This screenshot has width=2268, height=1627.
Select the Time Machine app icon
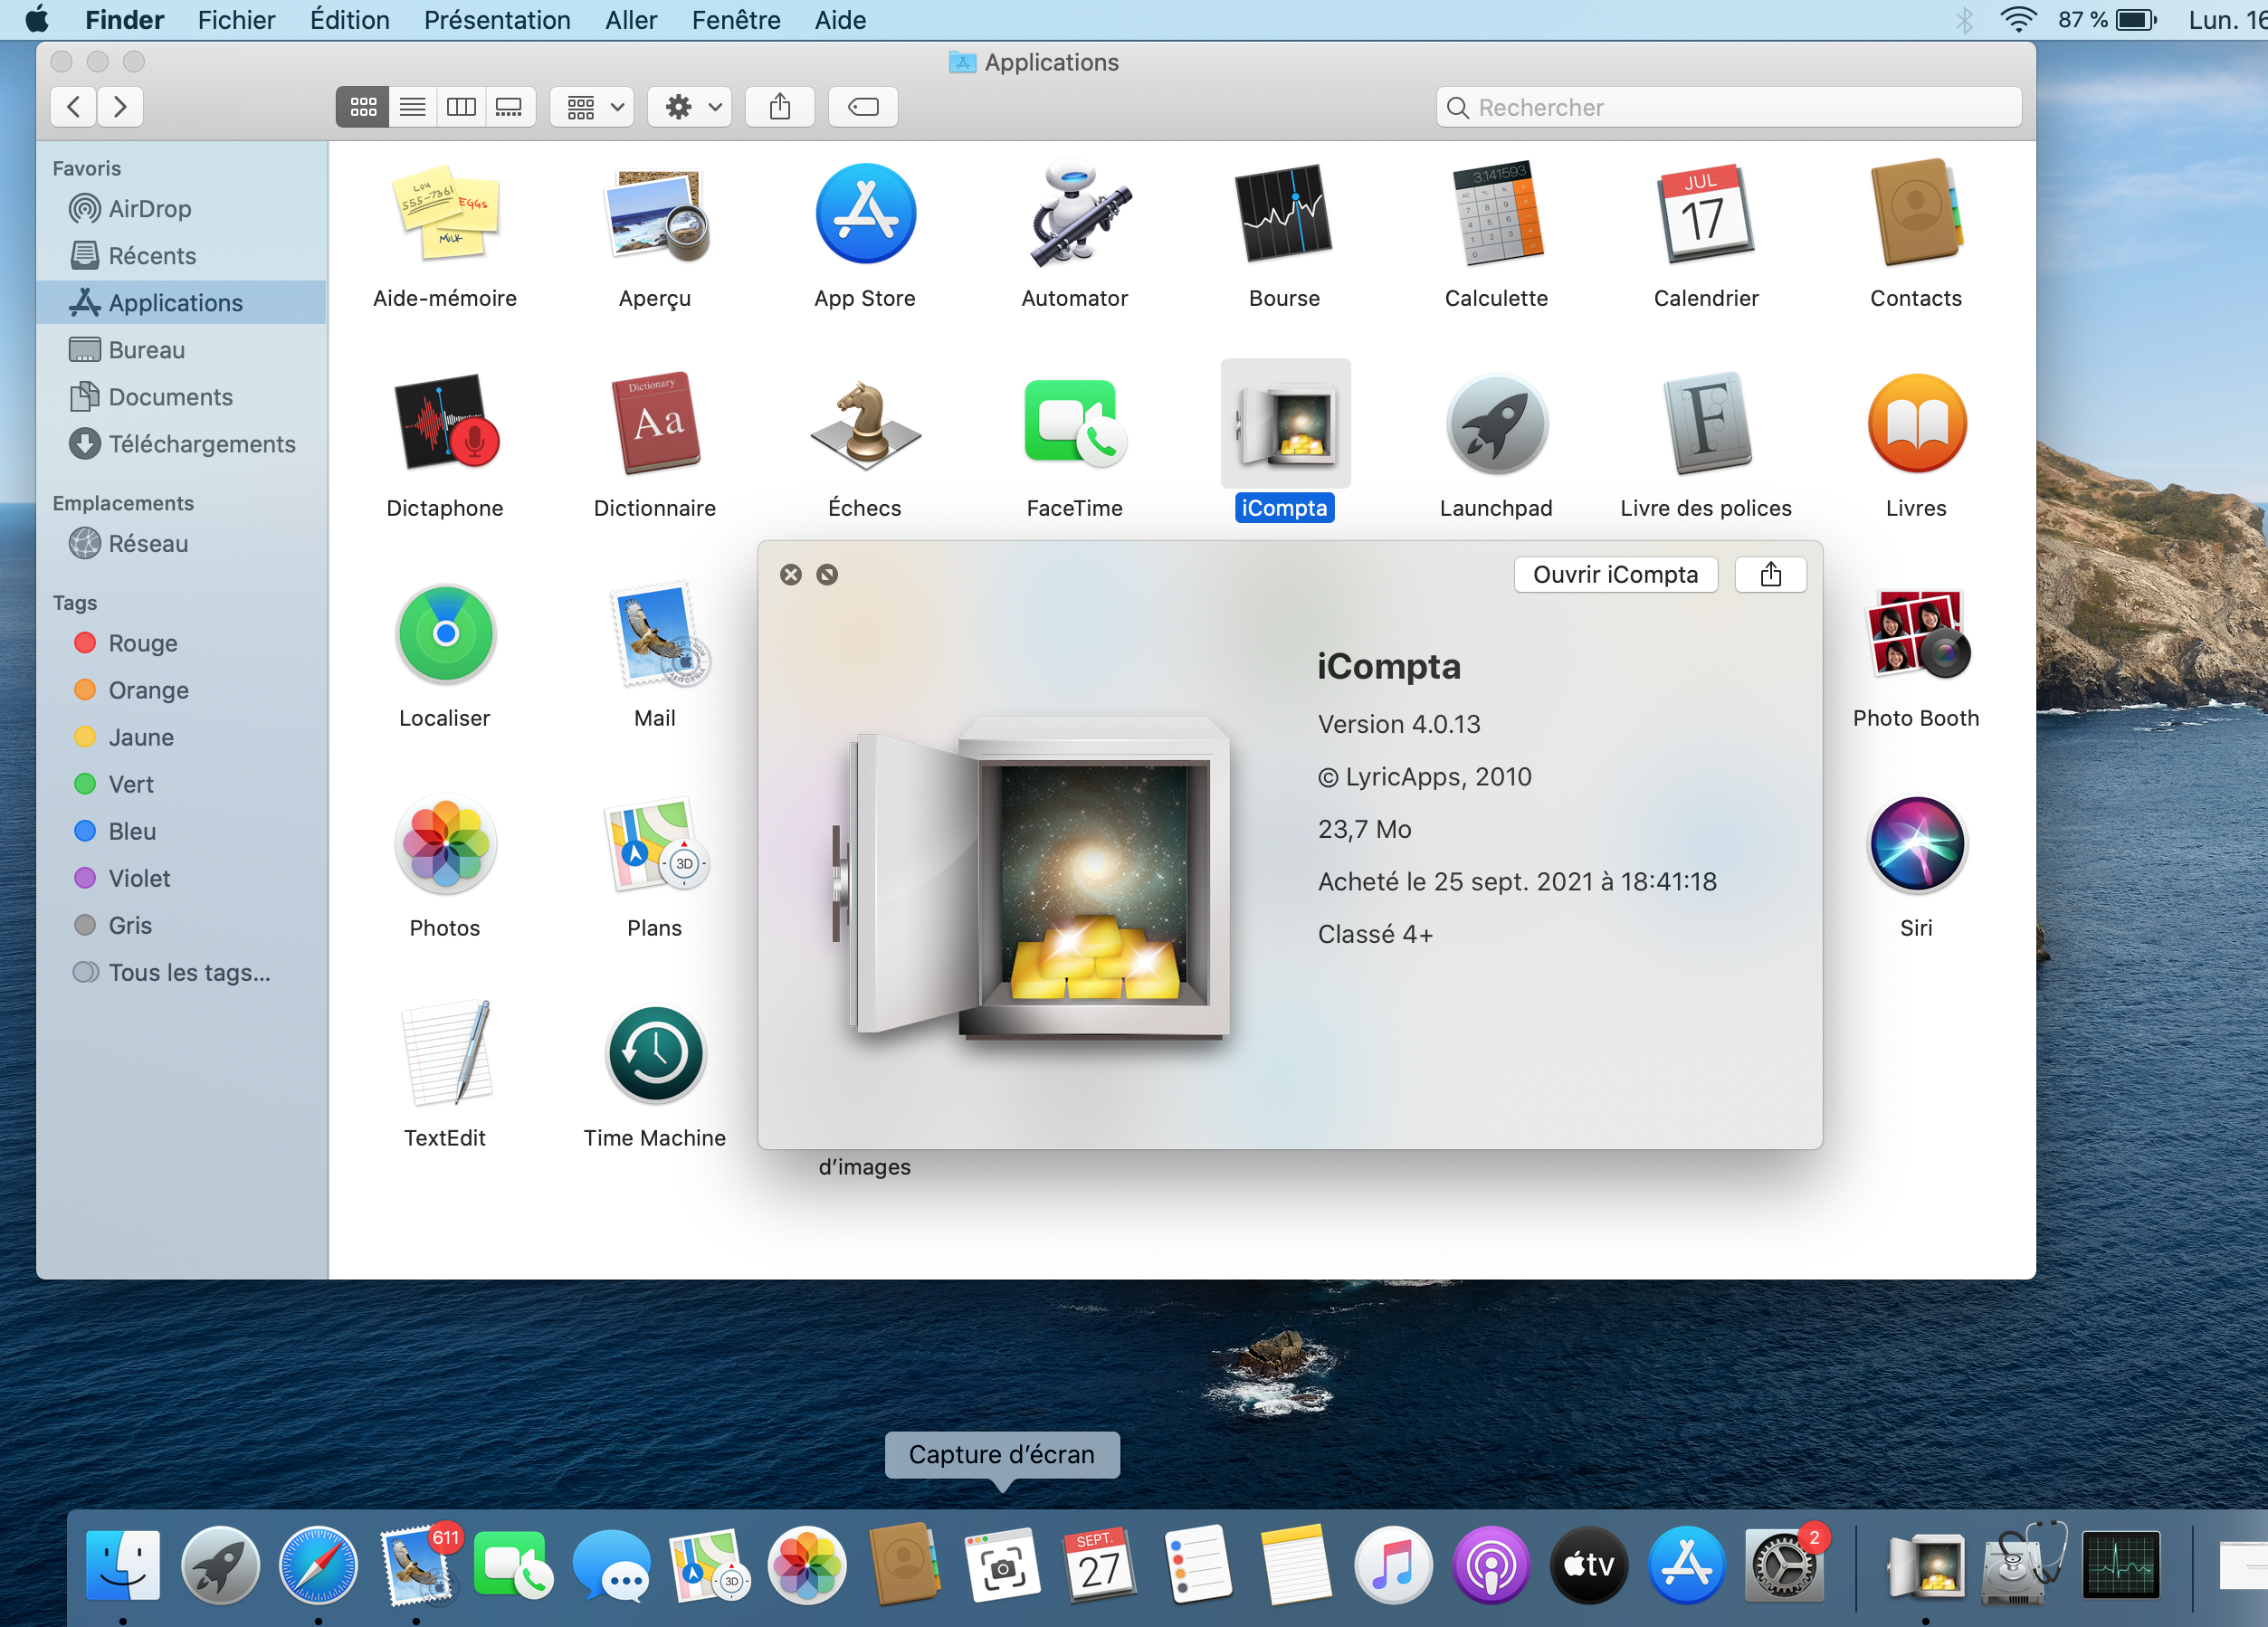655,1054
